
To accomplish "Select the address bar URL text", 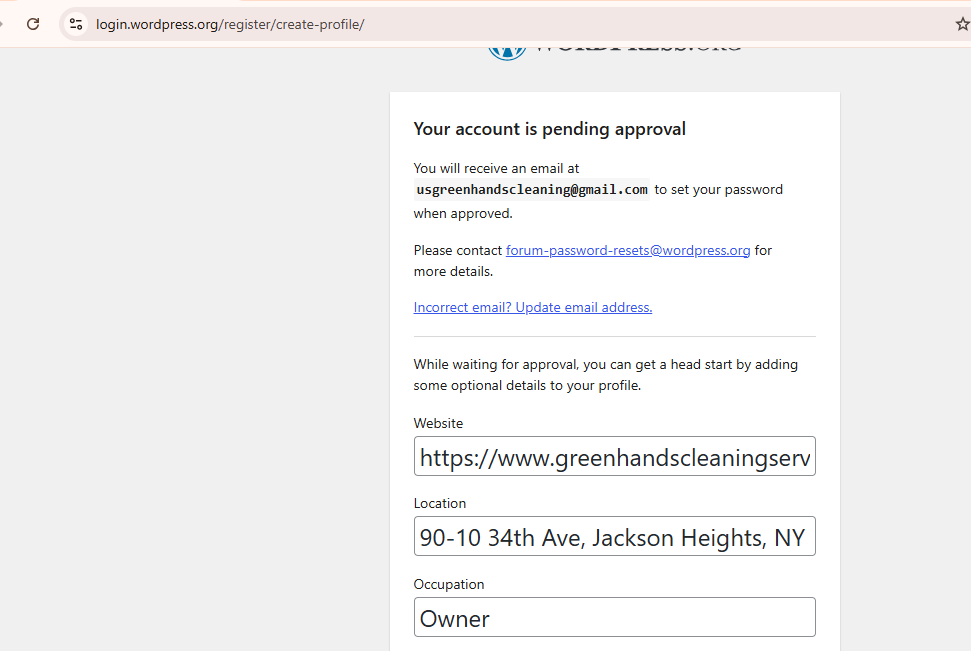I will coord(230,24).
